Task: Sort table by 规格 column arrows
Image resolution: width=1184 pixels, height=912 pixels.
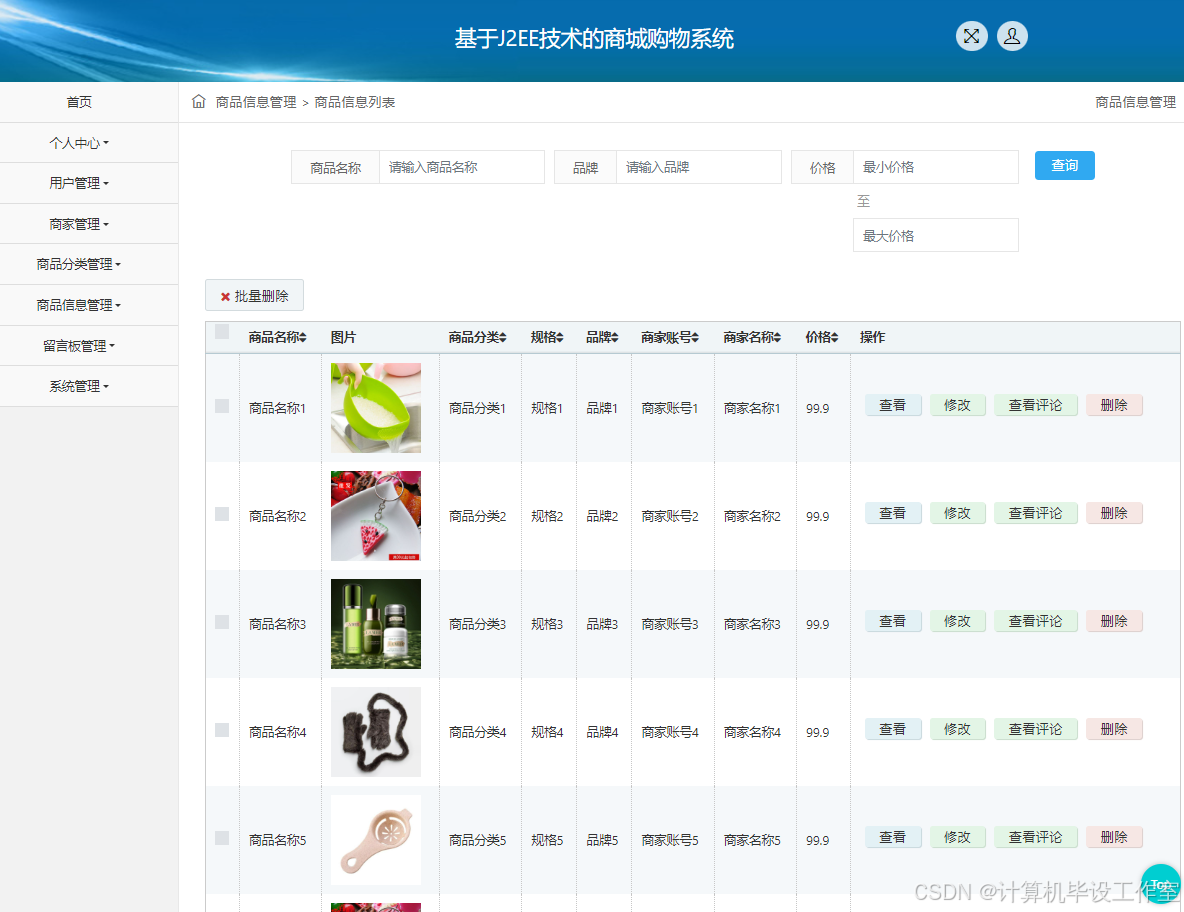Action: click(560, 337)
